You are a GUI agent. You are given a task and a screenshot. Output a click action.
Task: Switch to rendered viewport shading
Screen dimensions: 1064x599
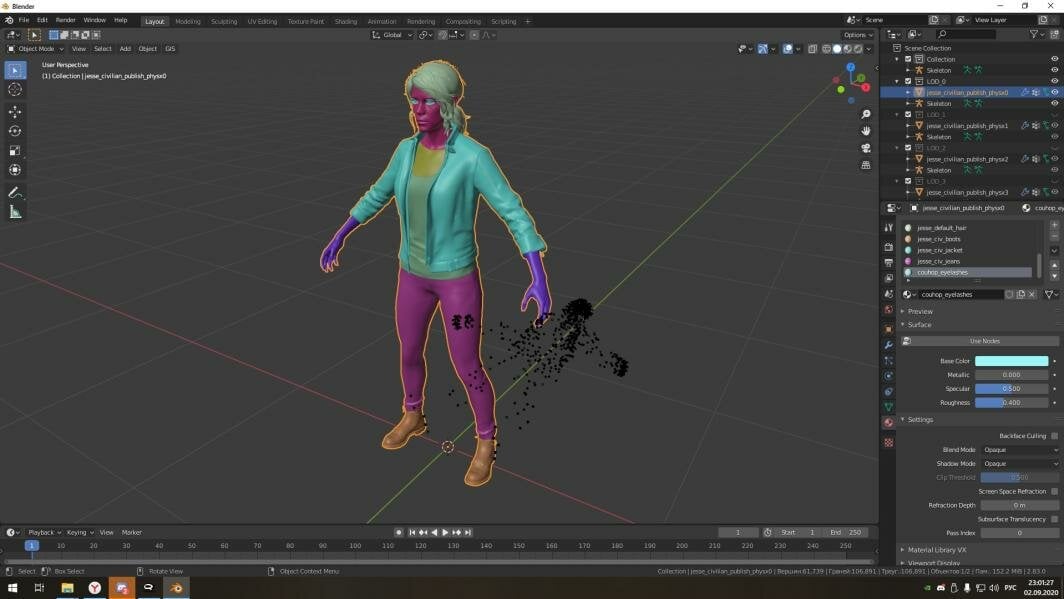tap(858, 49)
